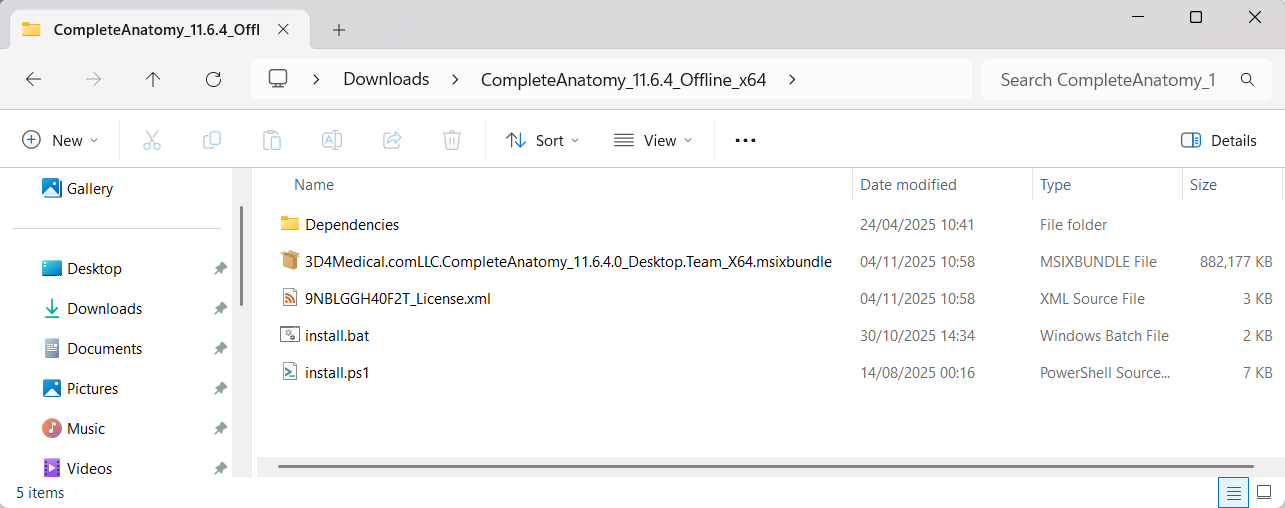Switch to details list view icon
This screenshot has width=1285, height=508.
(x=1234, y=492)
